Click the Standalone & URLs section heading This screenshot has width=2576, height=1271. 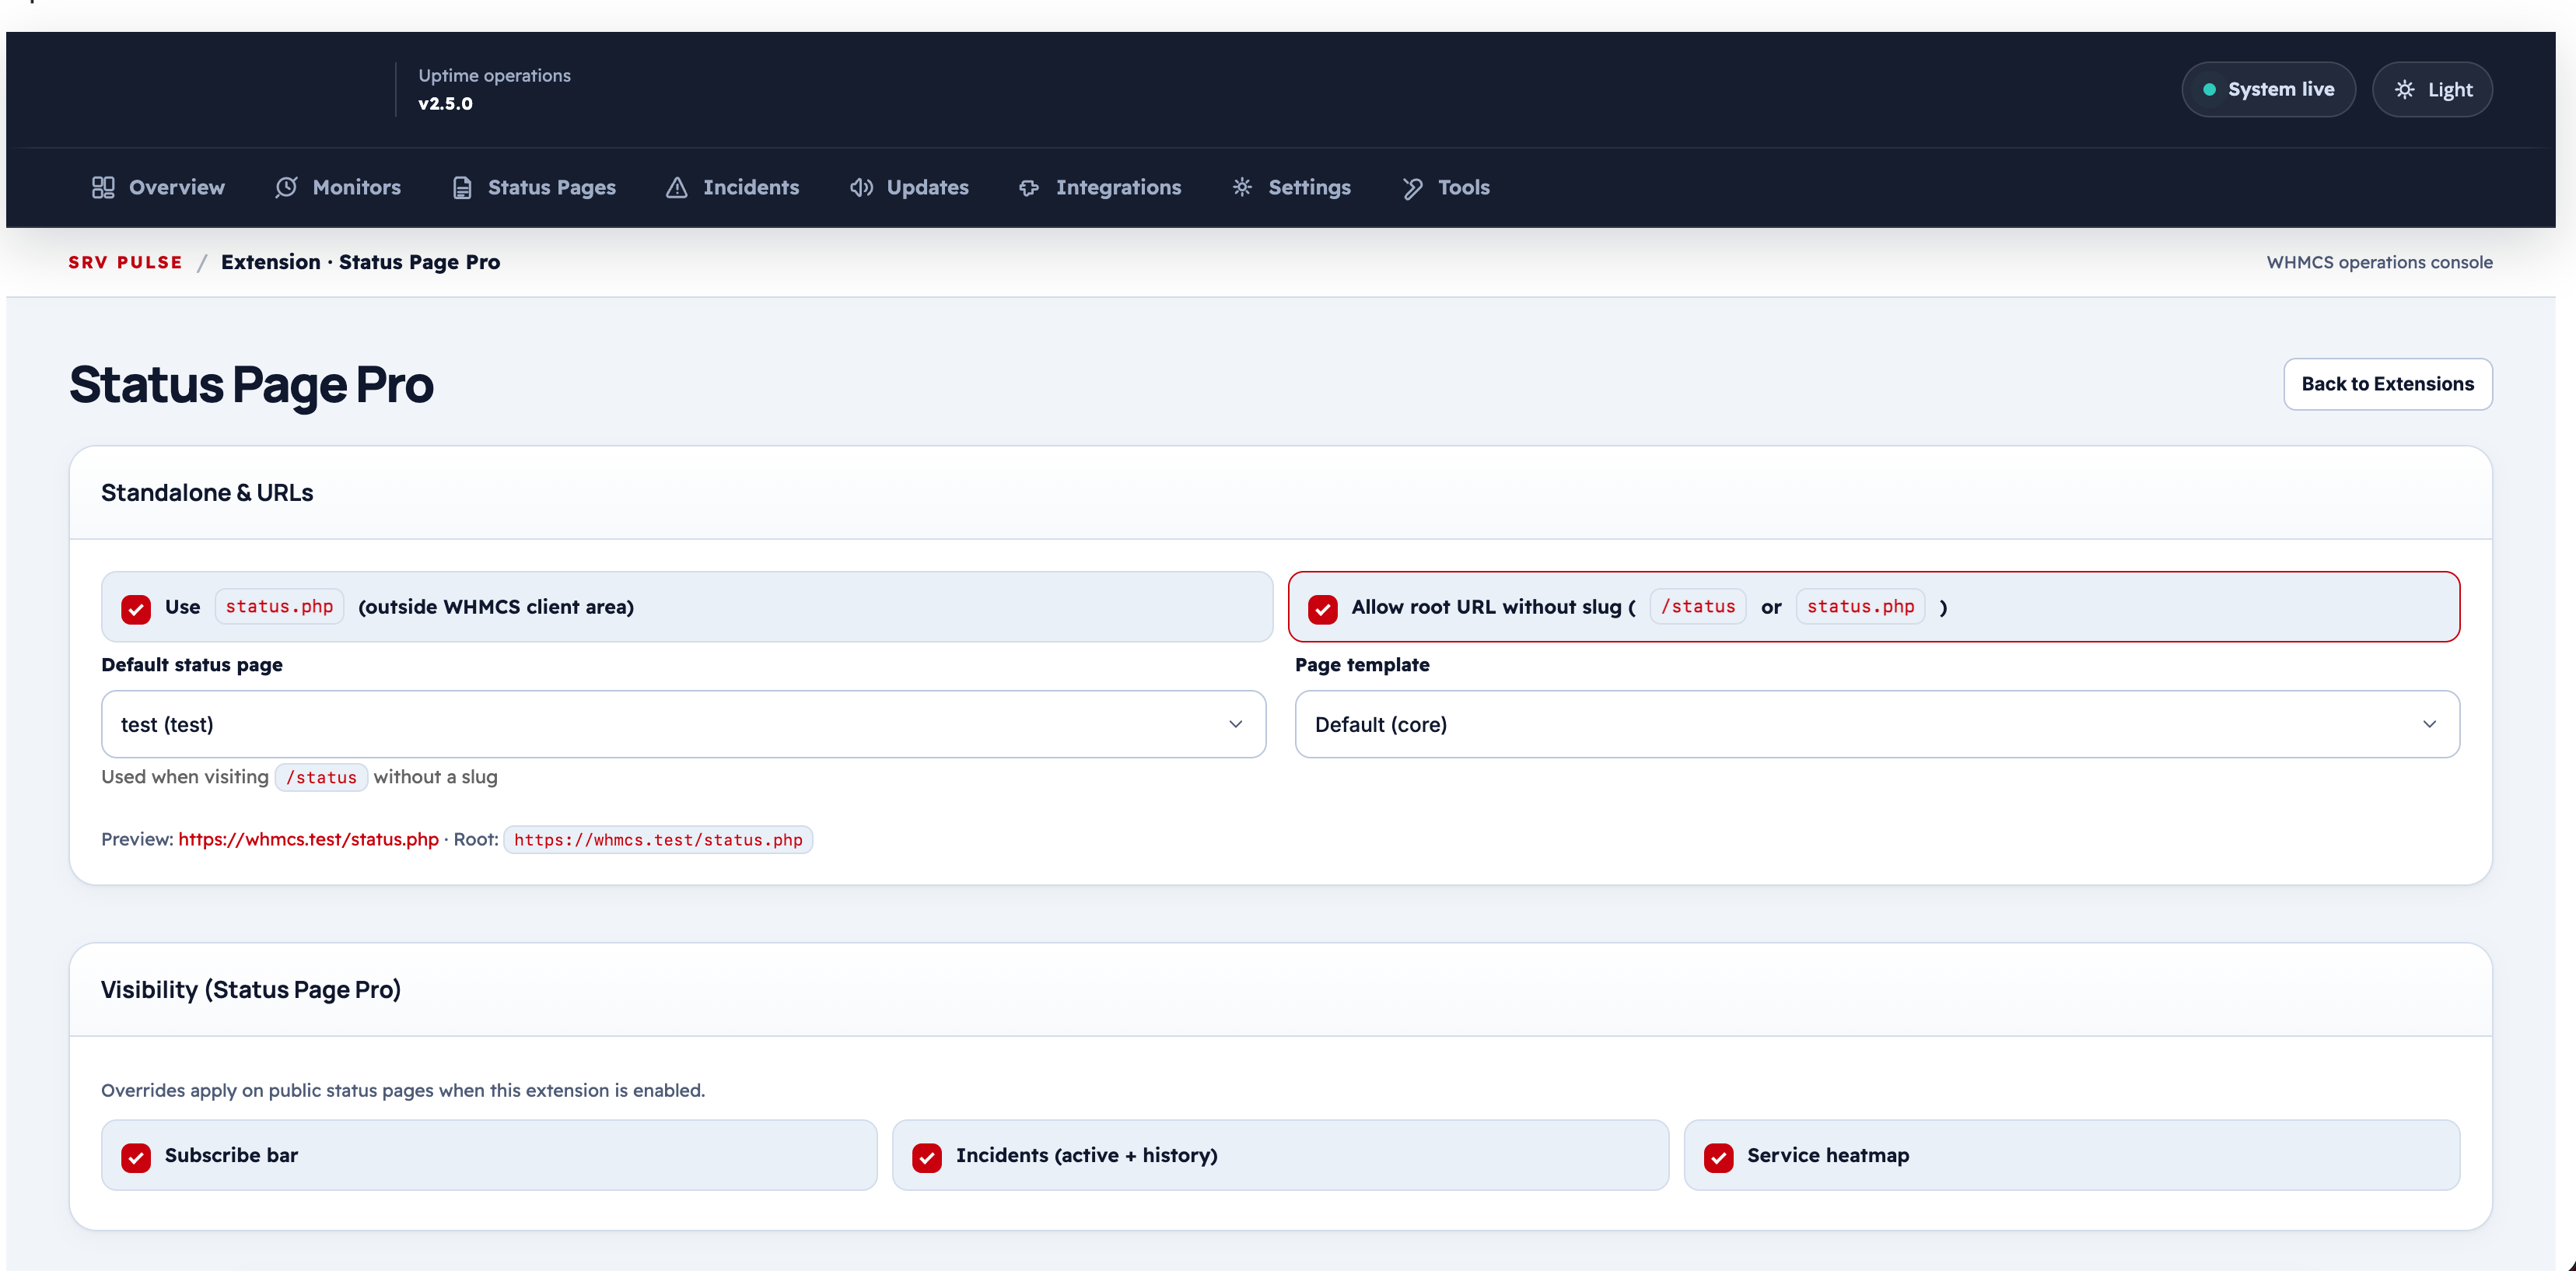(x=207, y=492)
